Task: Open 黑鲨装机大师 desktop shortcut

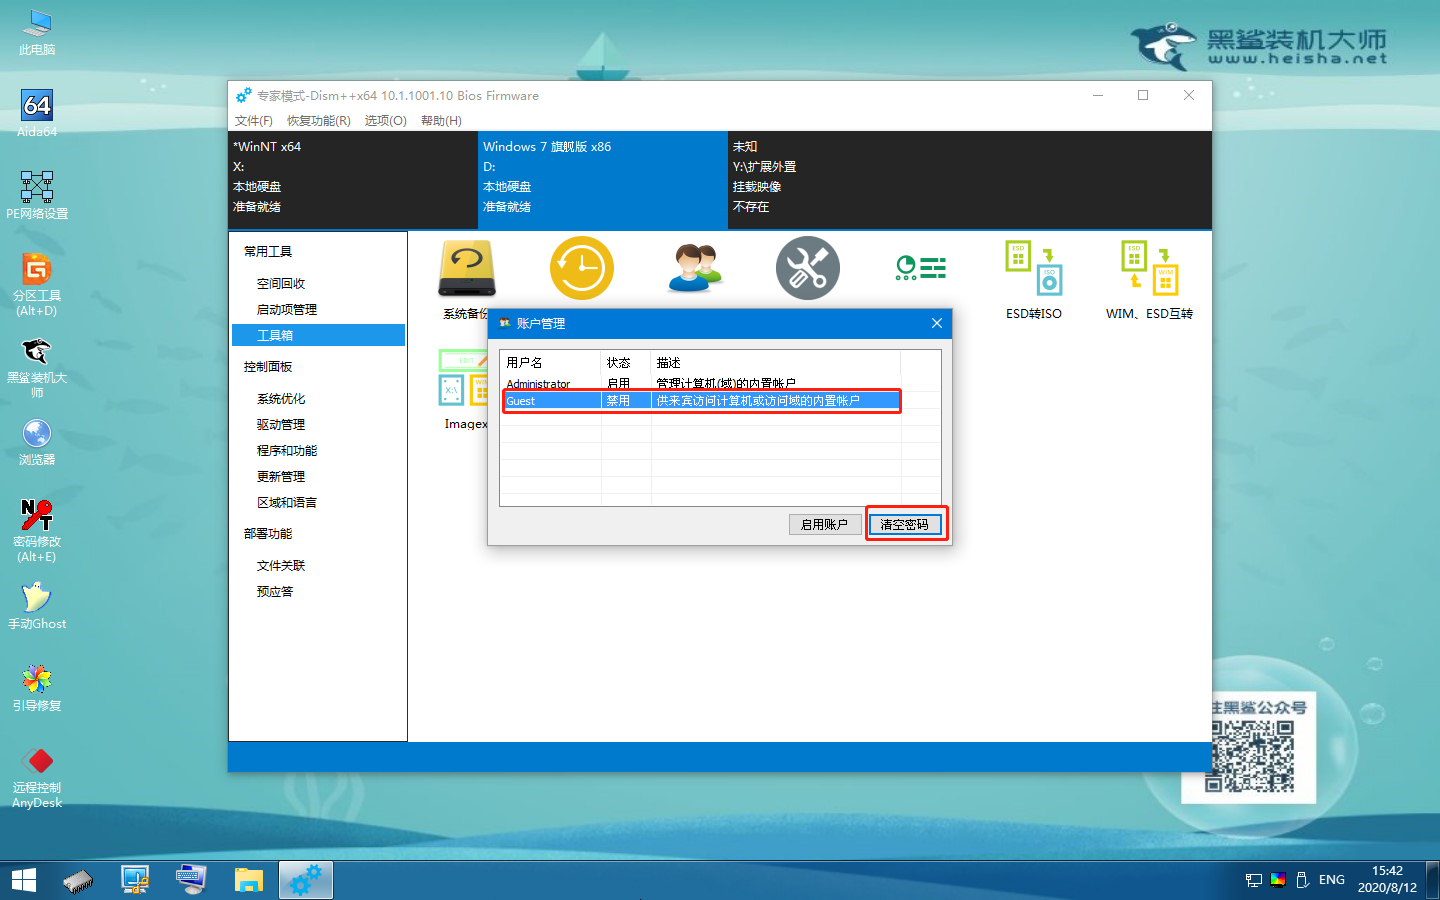Action: point(37,367)
